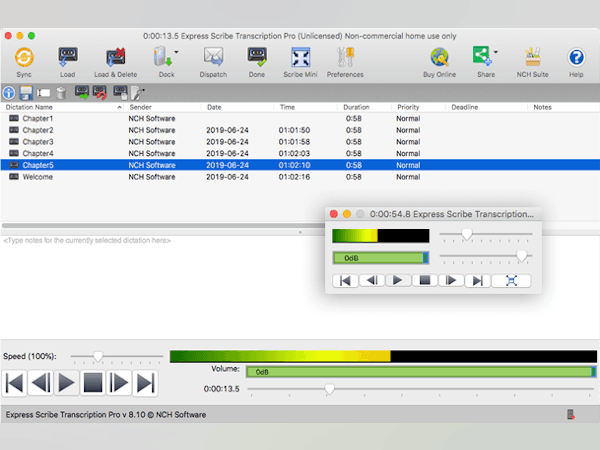Expand the Dock dropdown arrow
600x450 pixels.
tap(176, 52)
